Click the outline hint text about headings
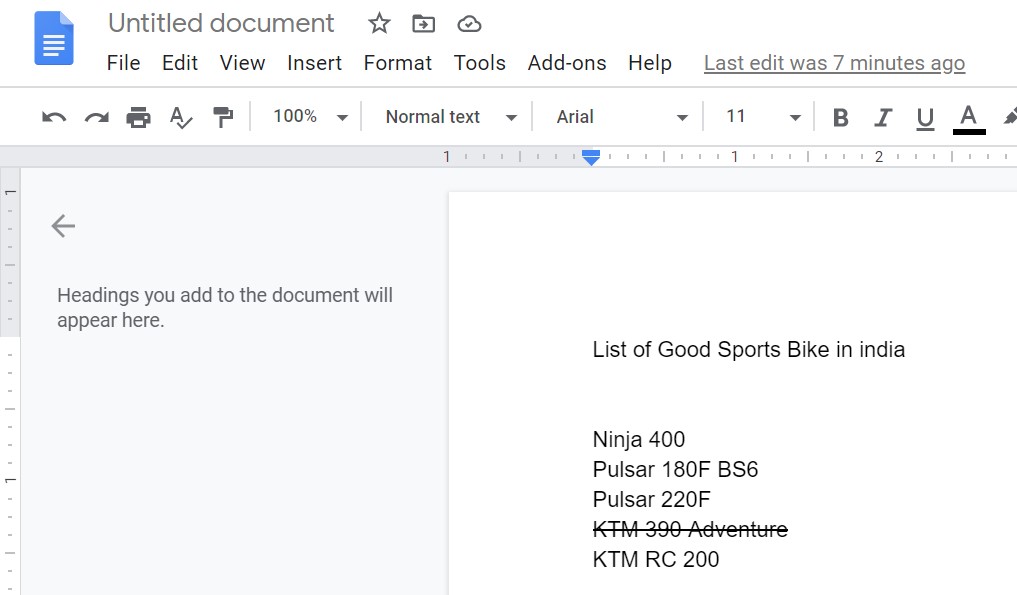Image resolution: width=1017 pixels, height=595 pixels. point(224,308)
